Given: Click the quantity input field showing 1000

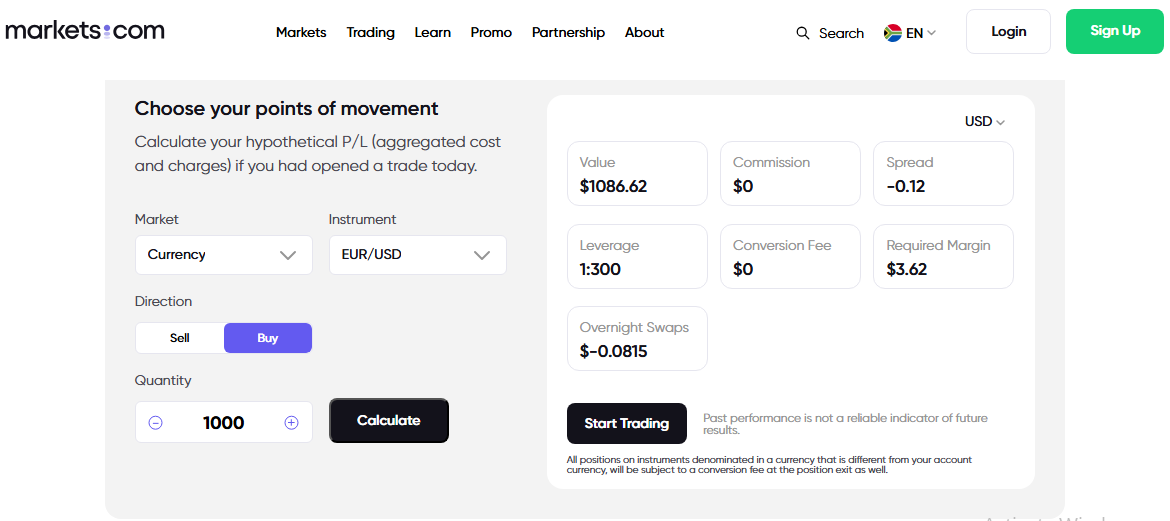Looking at the screenshot, I should [x=223, y=423].
